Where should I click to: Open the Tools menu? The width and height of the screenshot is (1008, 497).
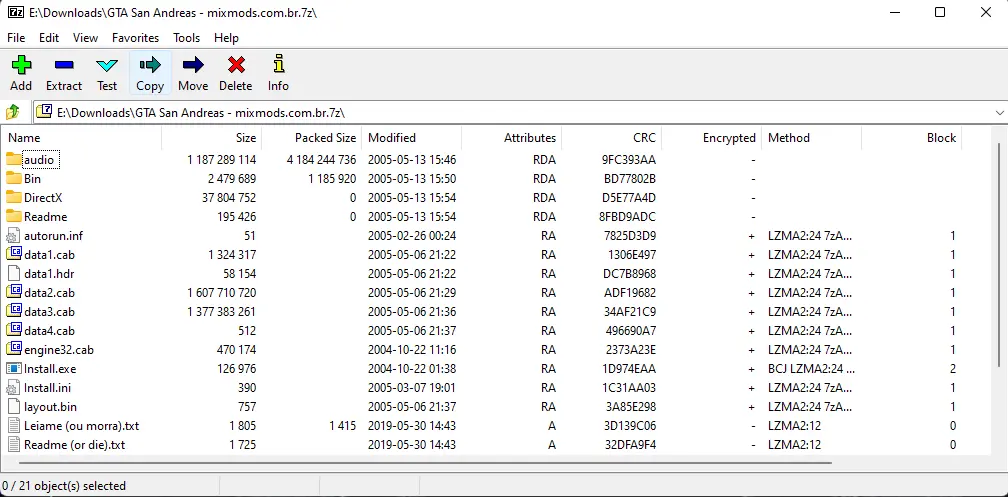(x=186, y=38)
